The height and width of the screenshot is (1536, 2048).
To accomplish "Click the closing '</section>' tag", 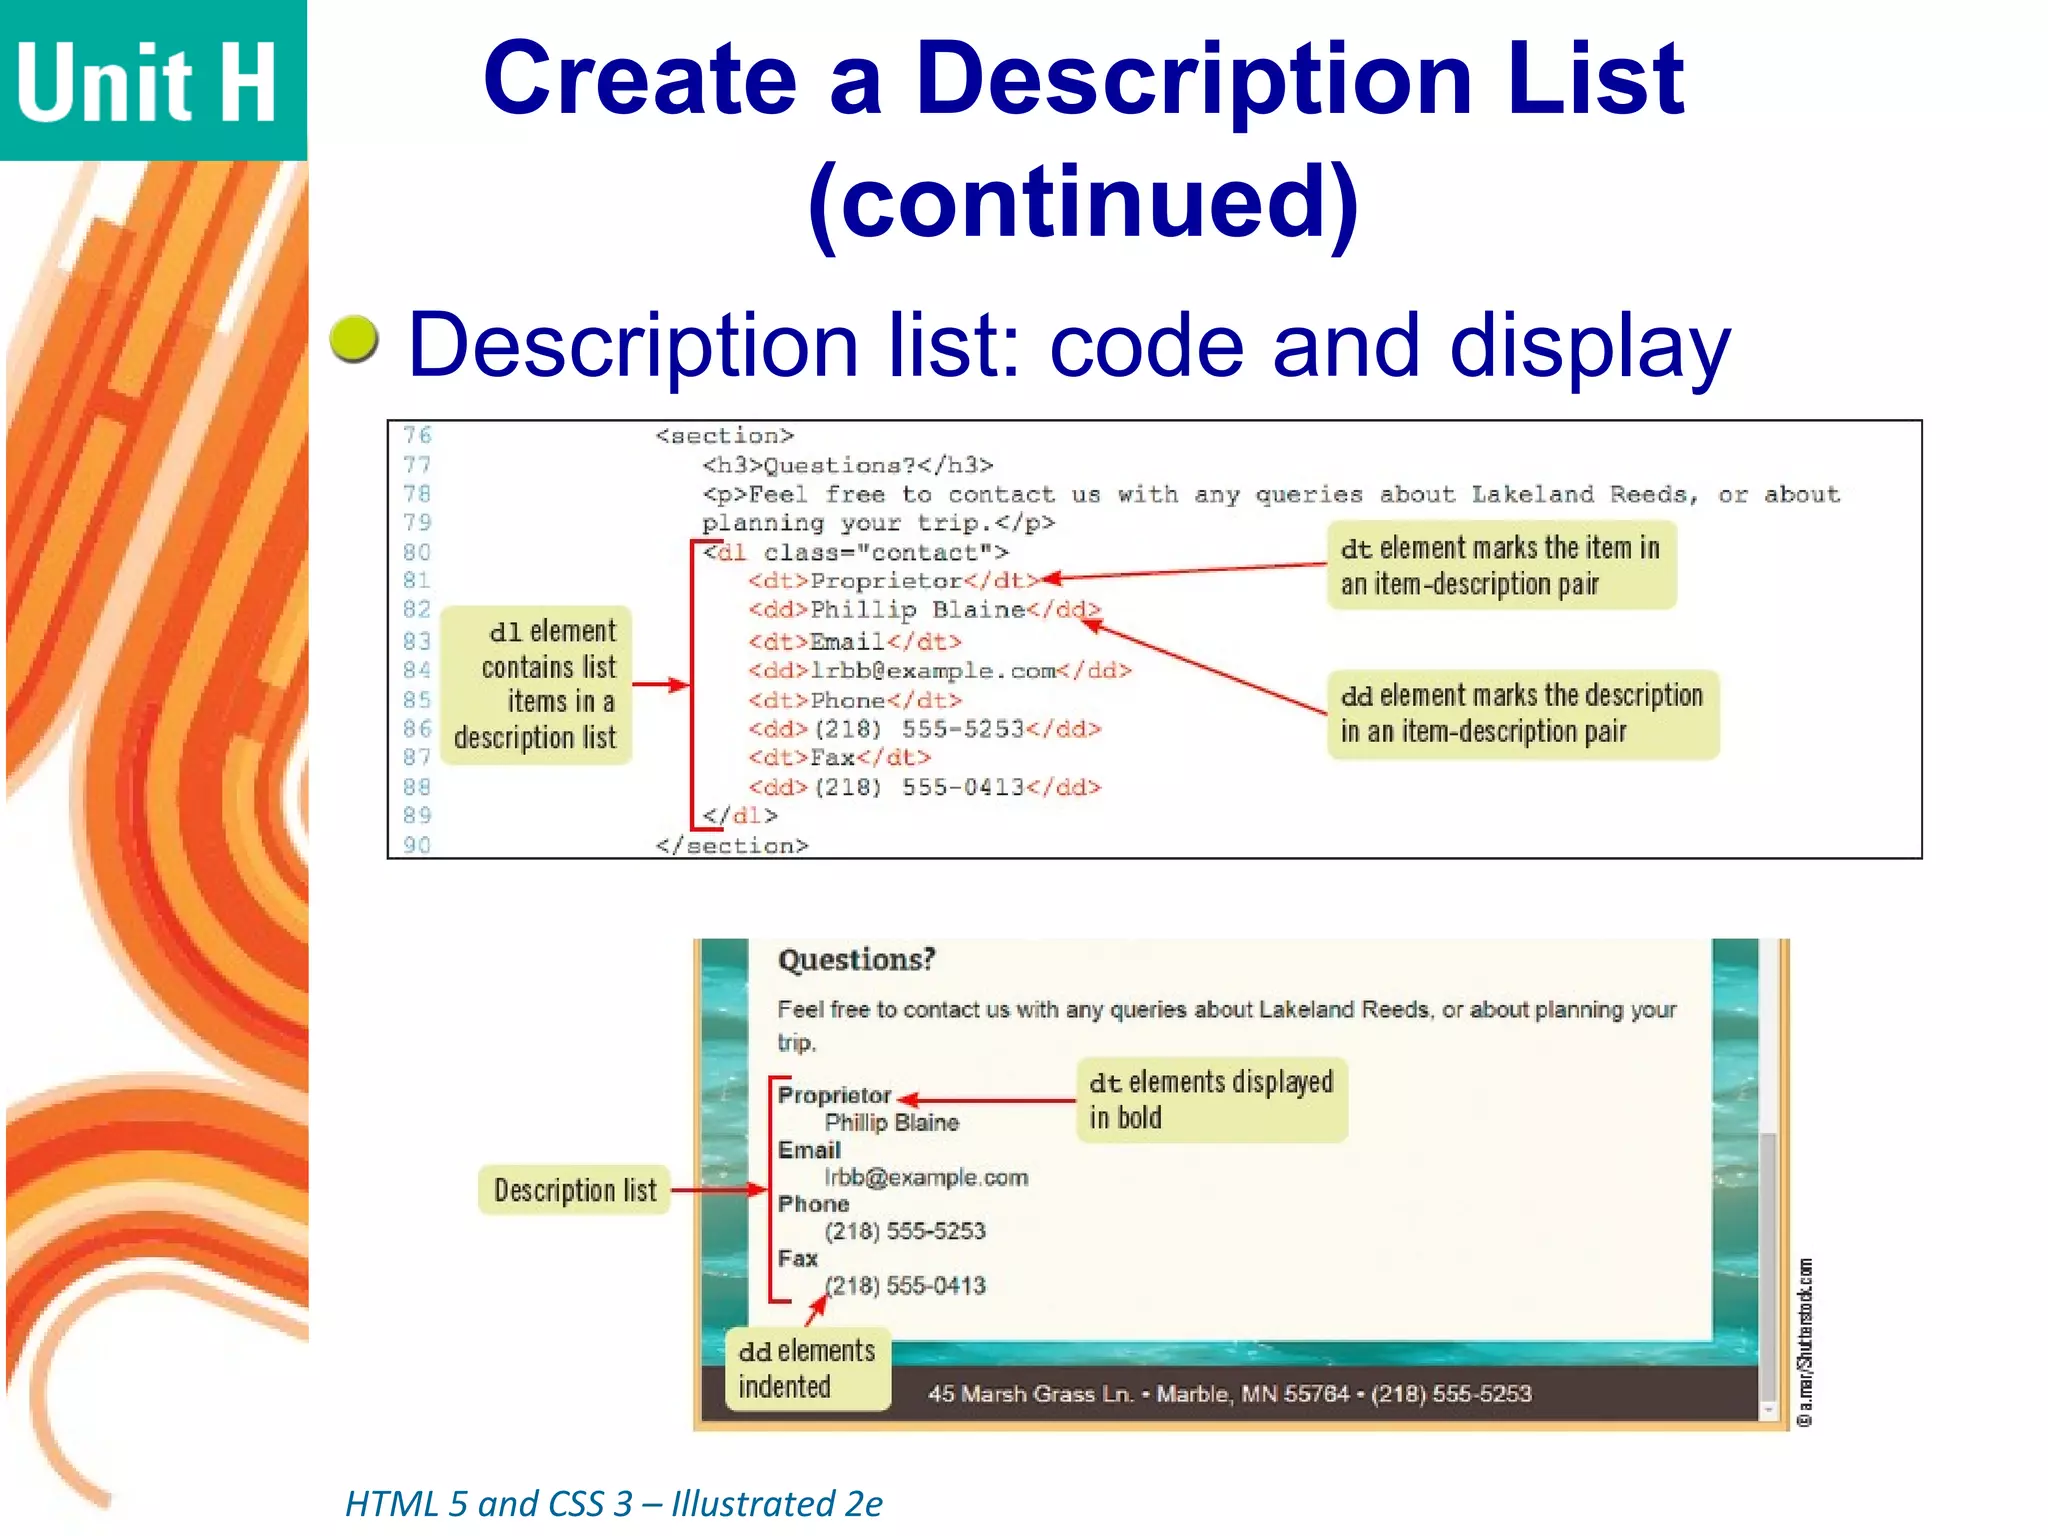I will click(x=732, y=846).
